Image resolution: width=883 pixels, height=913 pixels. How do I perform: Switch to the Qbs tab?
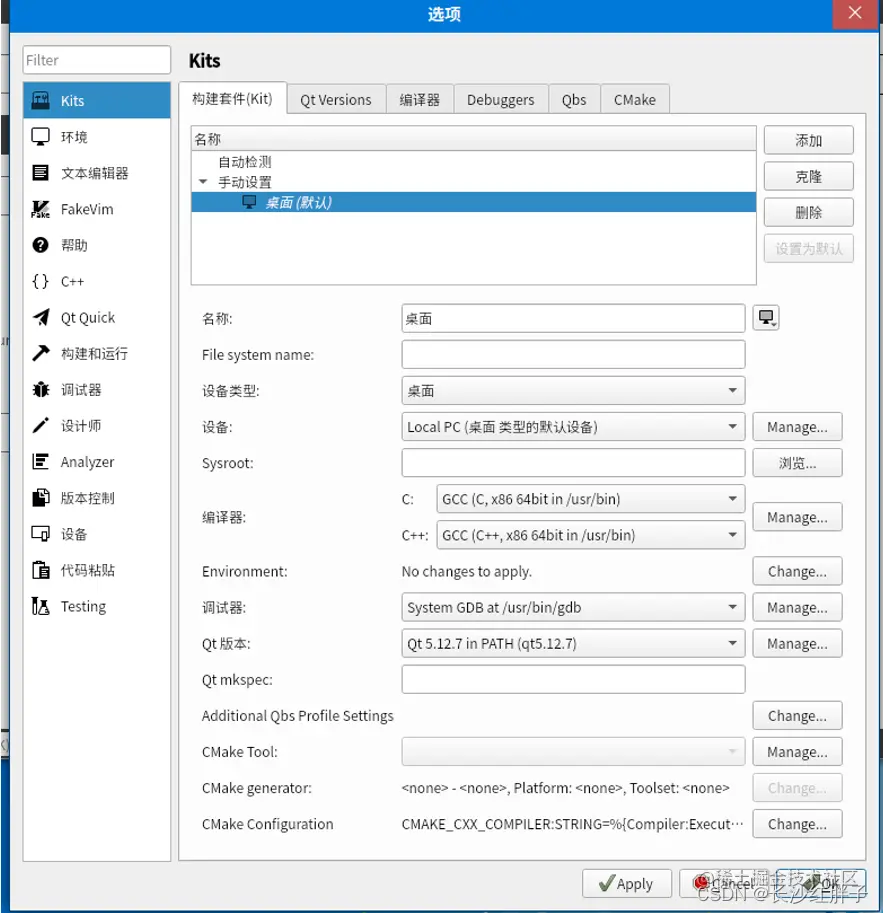click(574, 100)
